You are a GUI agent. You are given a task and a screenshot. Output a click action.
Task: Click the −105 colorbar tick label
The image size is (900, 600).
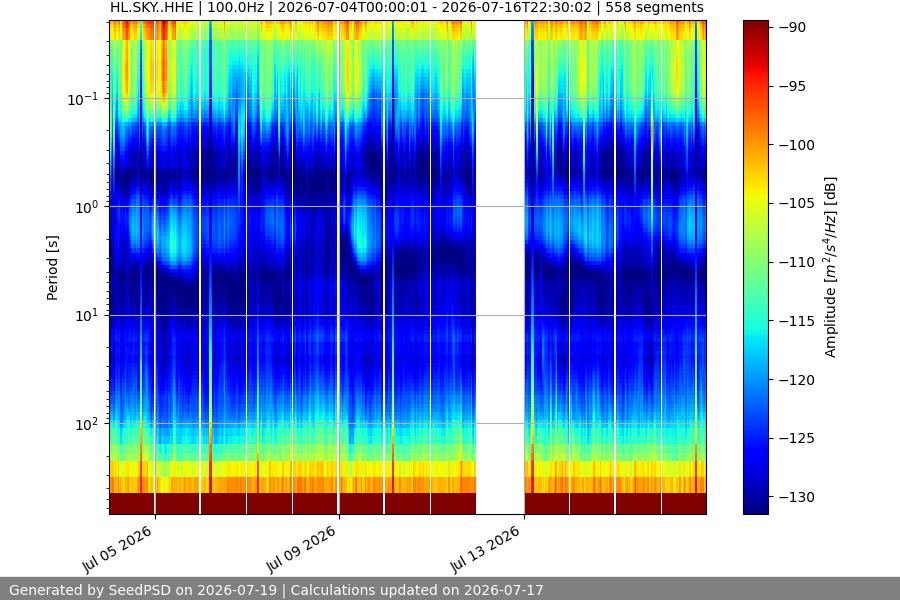pos(797,203)
